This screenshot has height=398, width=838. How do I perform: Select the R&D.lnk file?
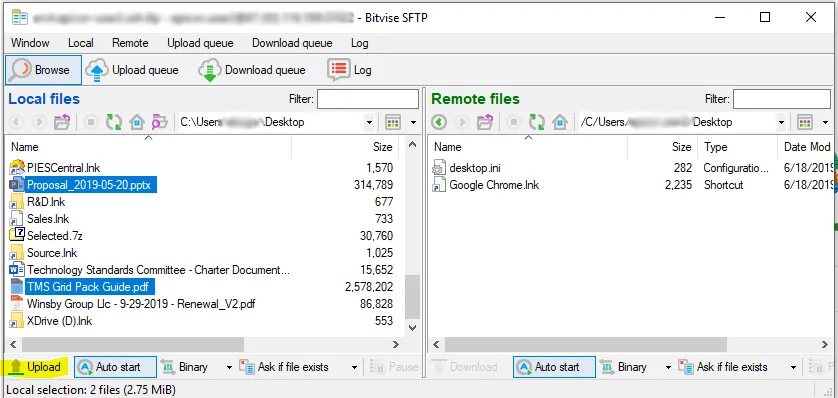[46, 202]
